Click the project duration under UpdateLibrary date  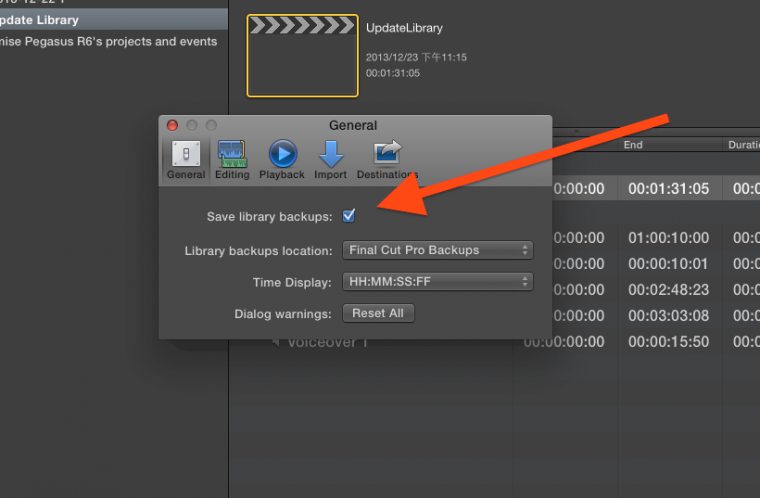click(393, 73)
